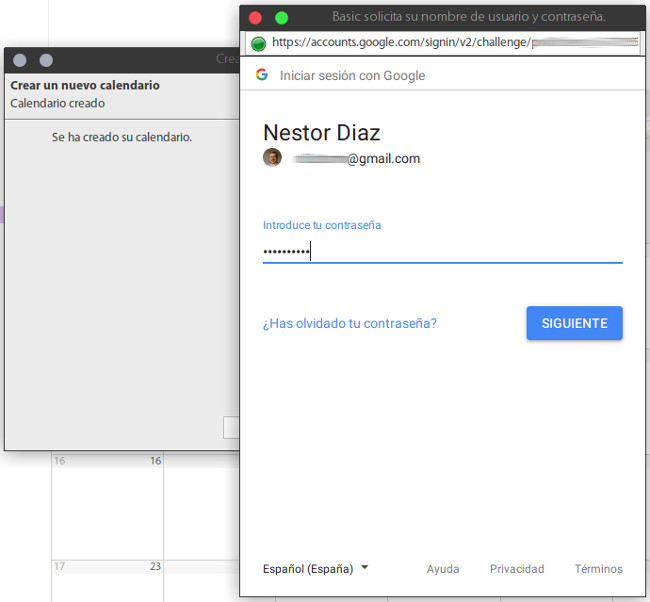Viewport: 650px width, 602px height.
Task: Click second gray button in calendar dialog title bar
Action: [x=46, y=61]
